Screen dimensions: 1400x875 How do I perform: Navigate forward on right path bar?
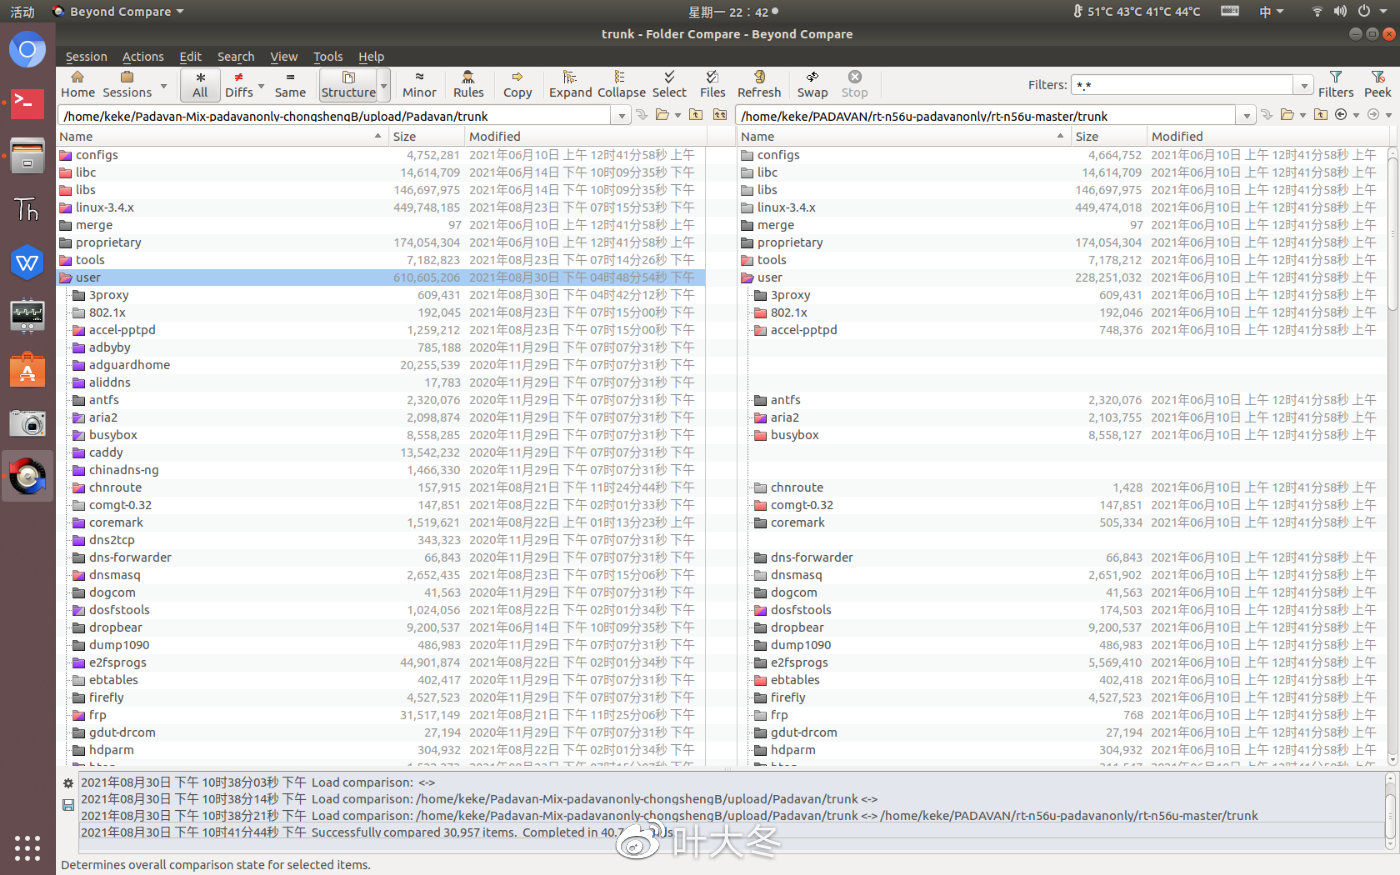click(1373, 115)
